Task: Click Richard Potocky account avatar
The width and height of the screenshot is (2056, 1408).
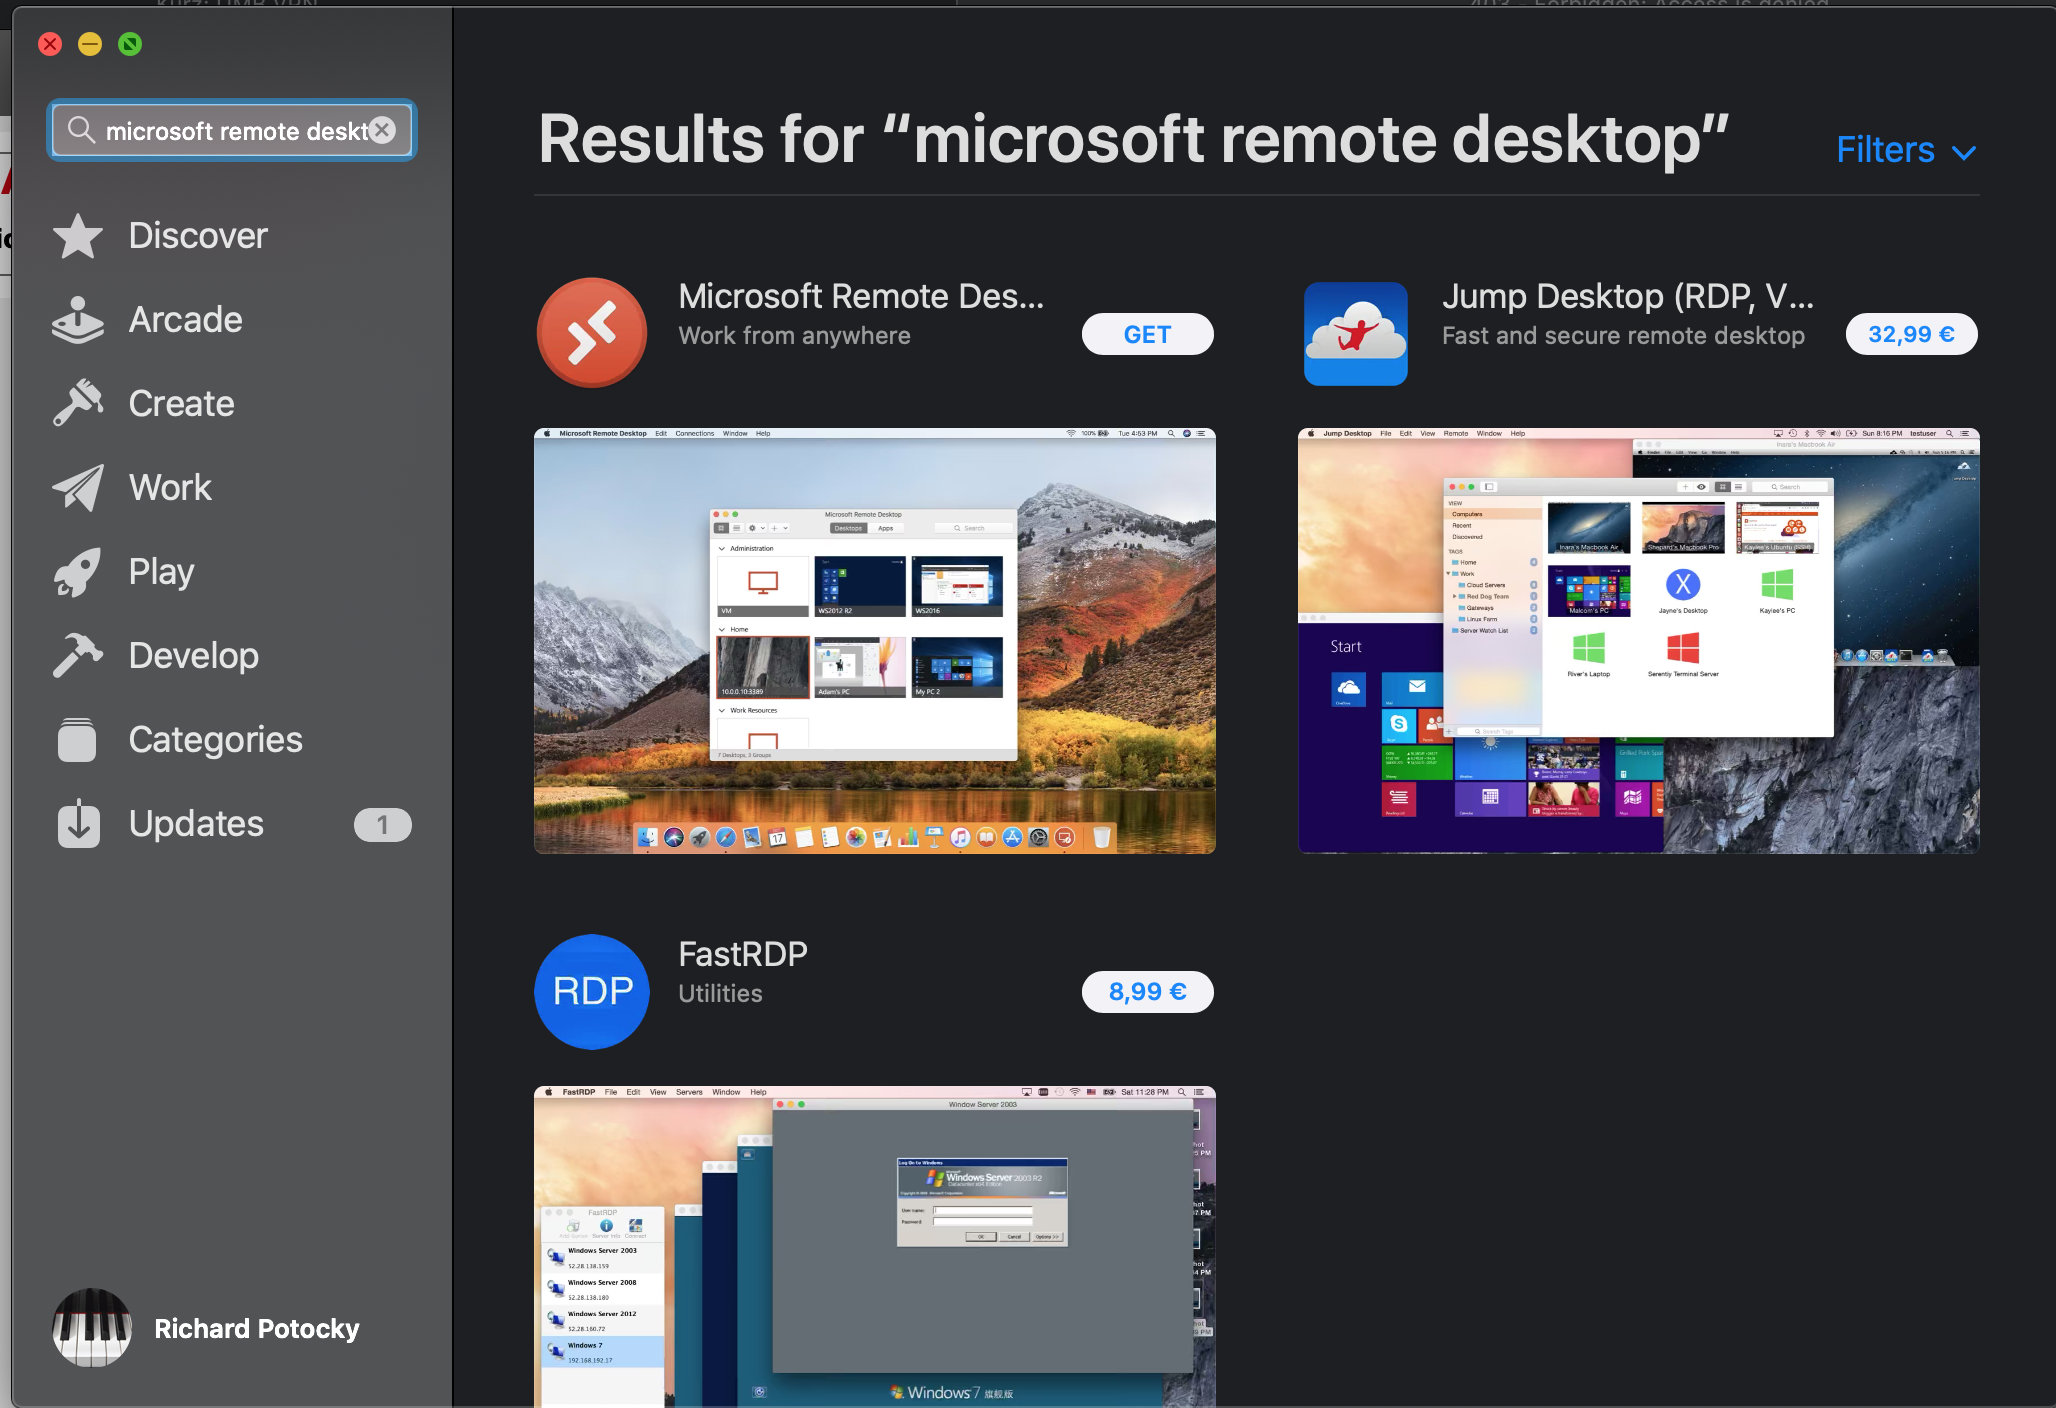Action: (x=92, y=1327)
